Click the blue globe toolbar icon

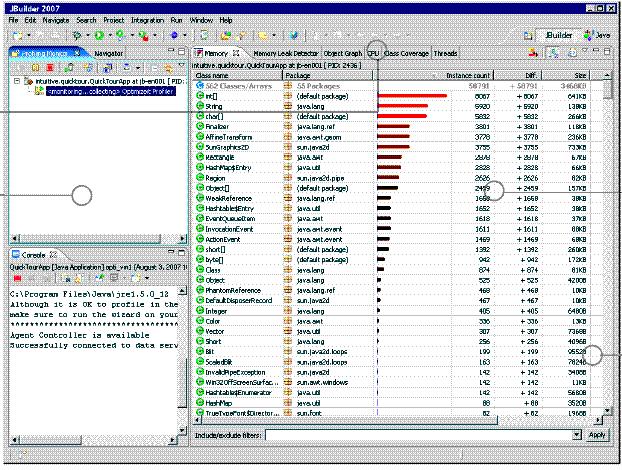click(174, 36)
